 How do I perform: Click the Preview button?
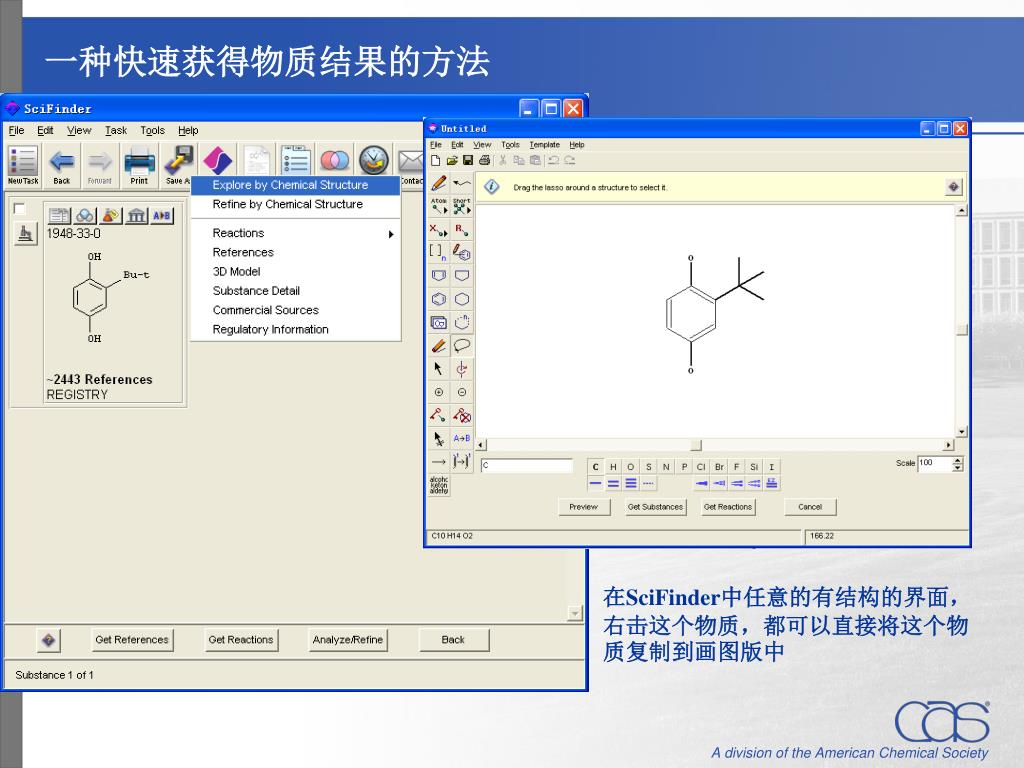click(x=584, y=507)
